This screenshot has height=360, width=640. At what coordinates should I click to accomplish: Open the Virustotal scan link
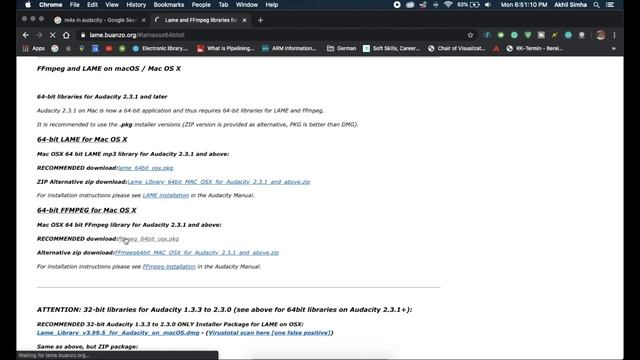pos(269,333)
